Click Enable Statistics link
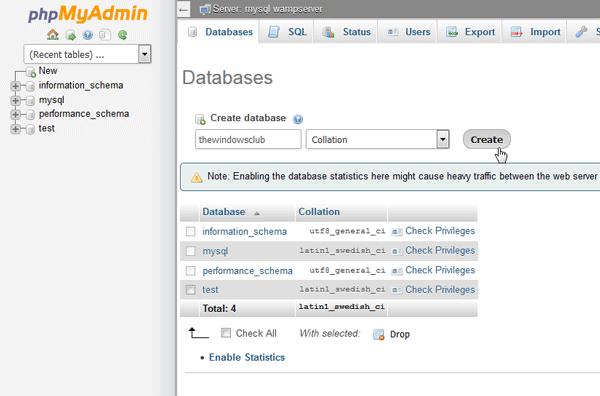 (x=247, y=357)
